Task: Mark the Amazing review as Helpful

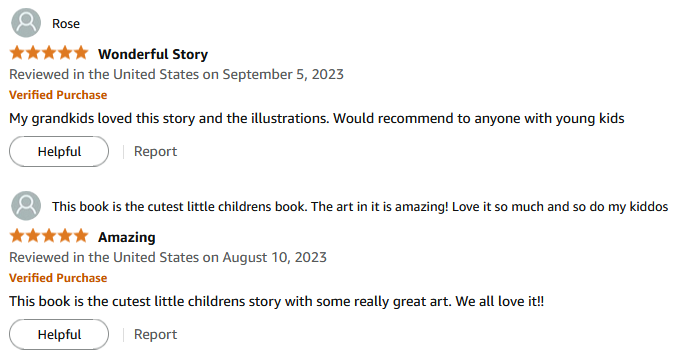Action: [x=59, y=335]
